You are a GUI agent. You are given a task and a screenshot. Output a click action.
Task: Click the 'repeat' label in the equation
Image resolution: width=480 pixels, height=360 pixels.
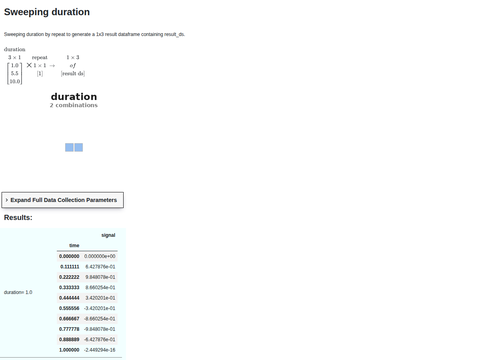(40, 57)
